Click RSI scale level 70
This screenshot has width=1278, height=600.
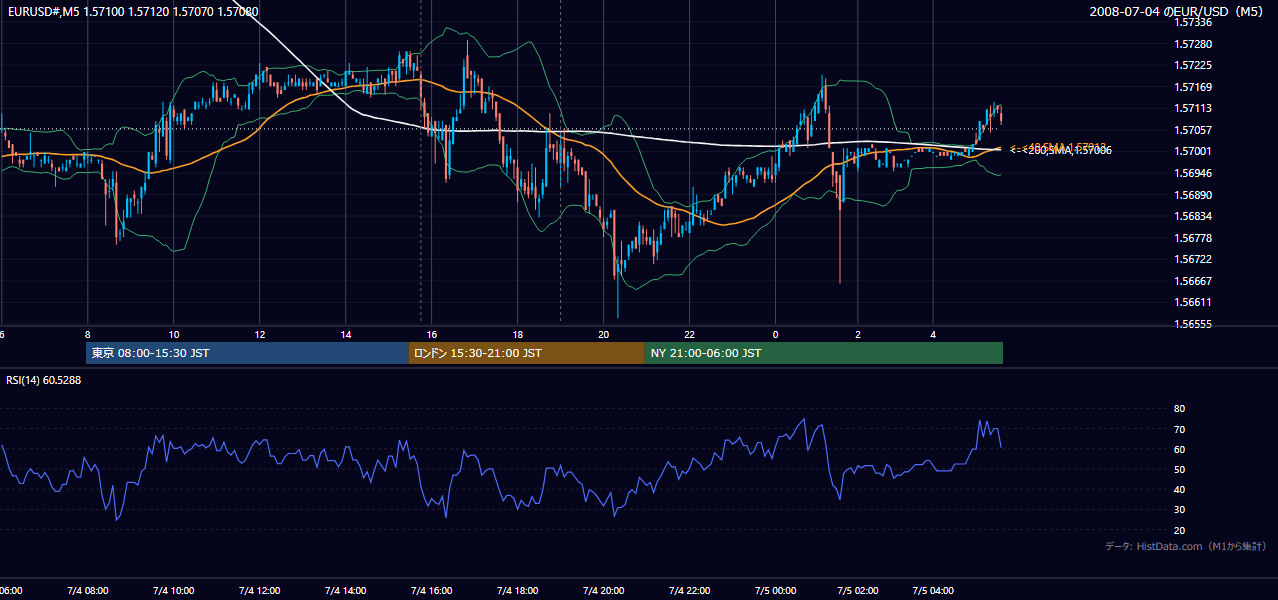(x=1179, y=429)
